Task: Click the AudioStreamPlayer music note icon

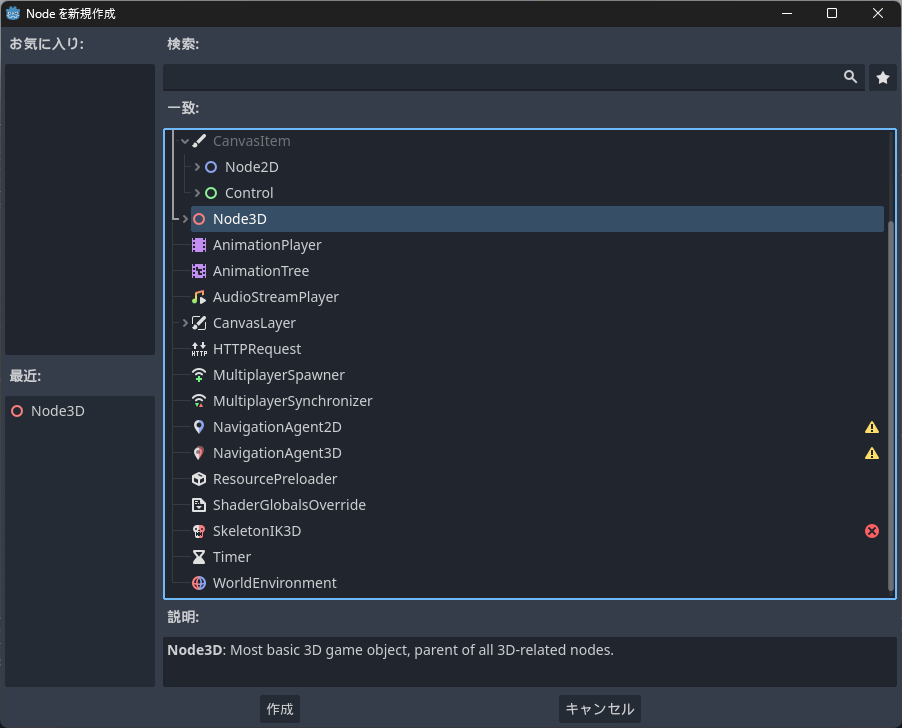Action: tap(199, 297)
